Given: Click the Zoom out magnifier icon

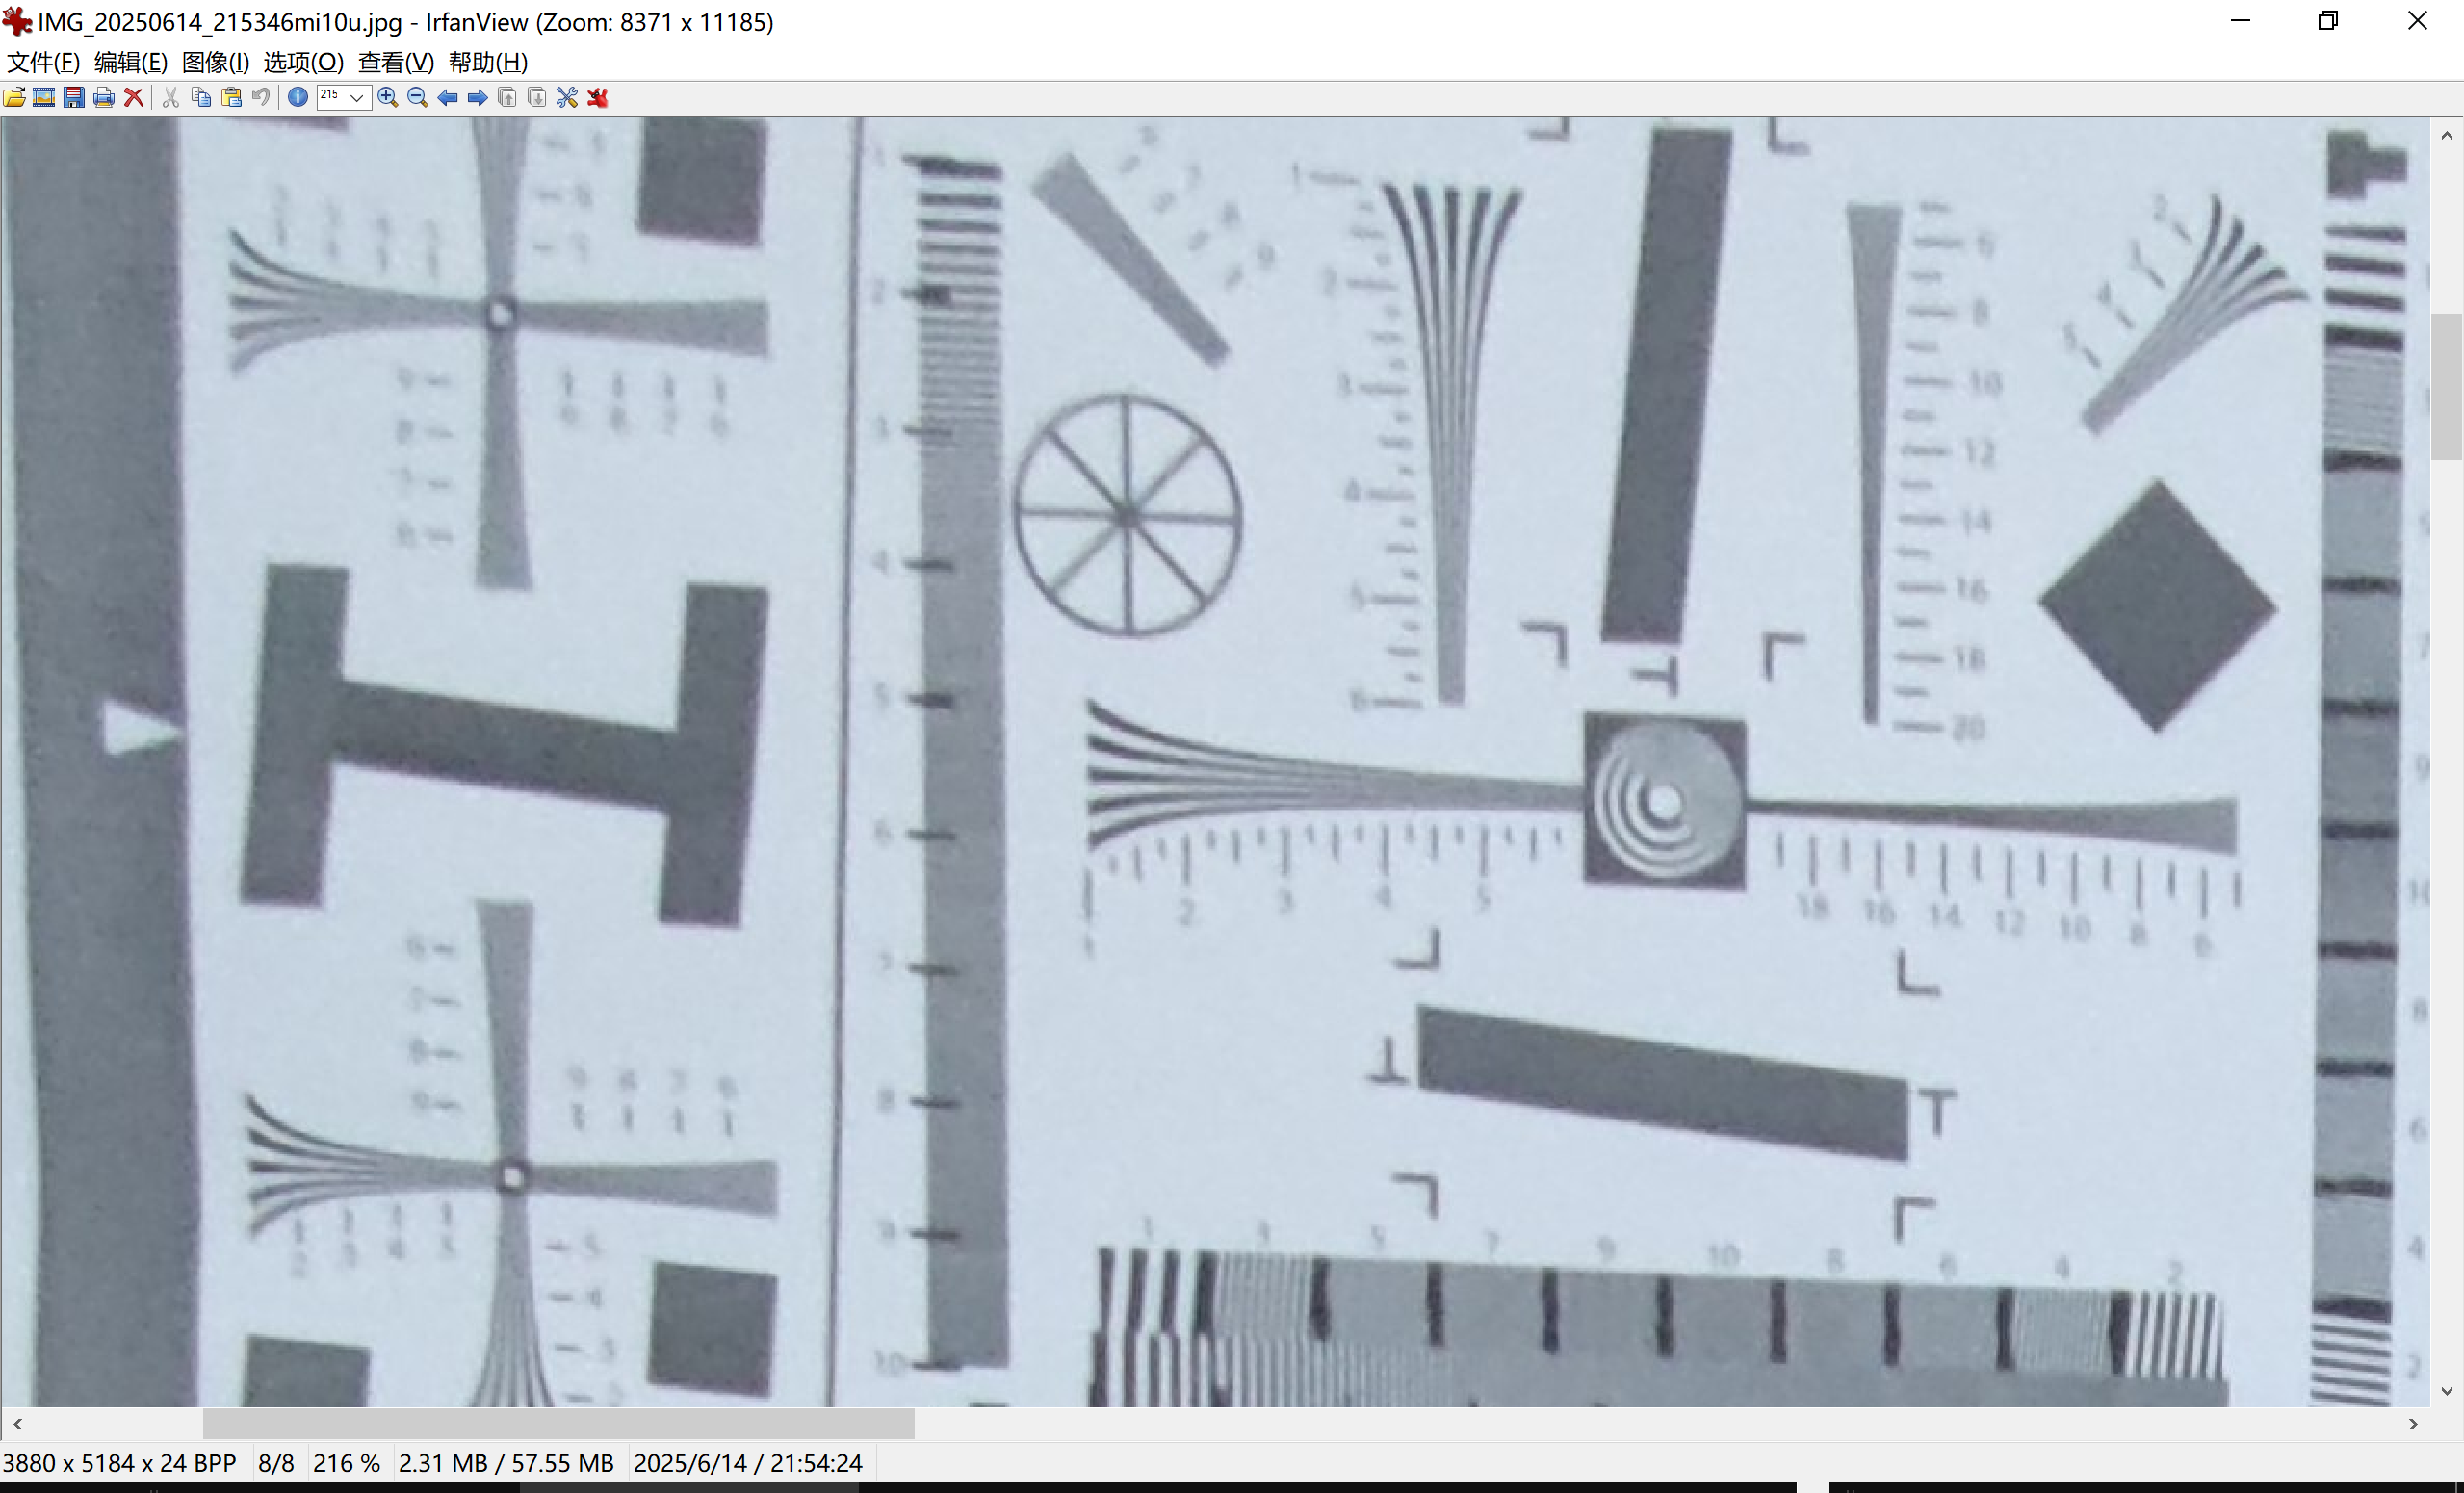Looking at the screenshot, I should [x=418, y=97].
